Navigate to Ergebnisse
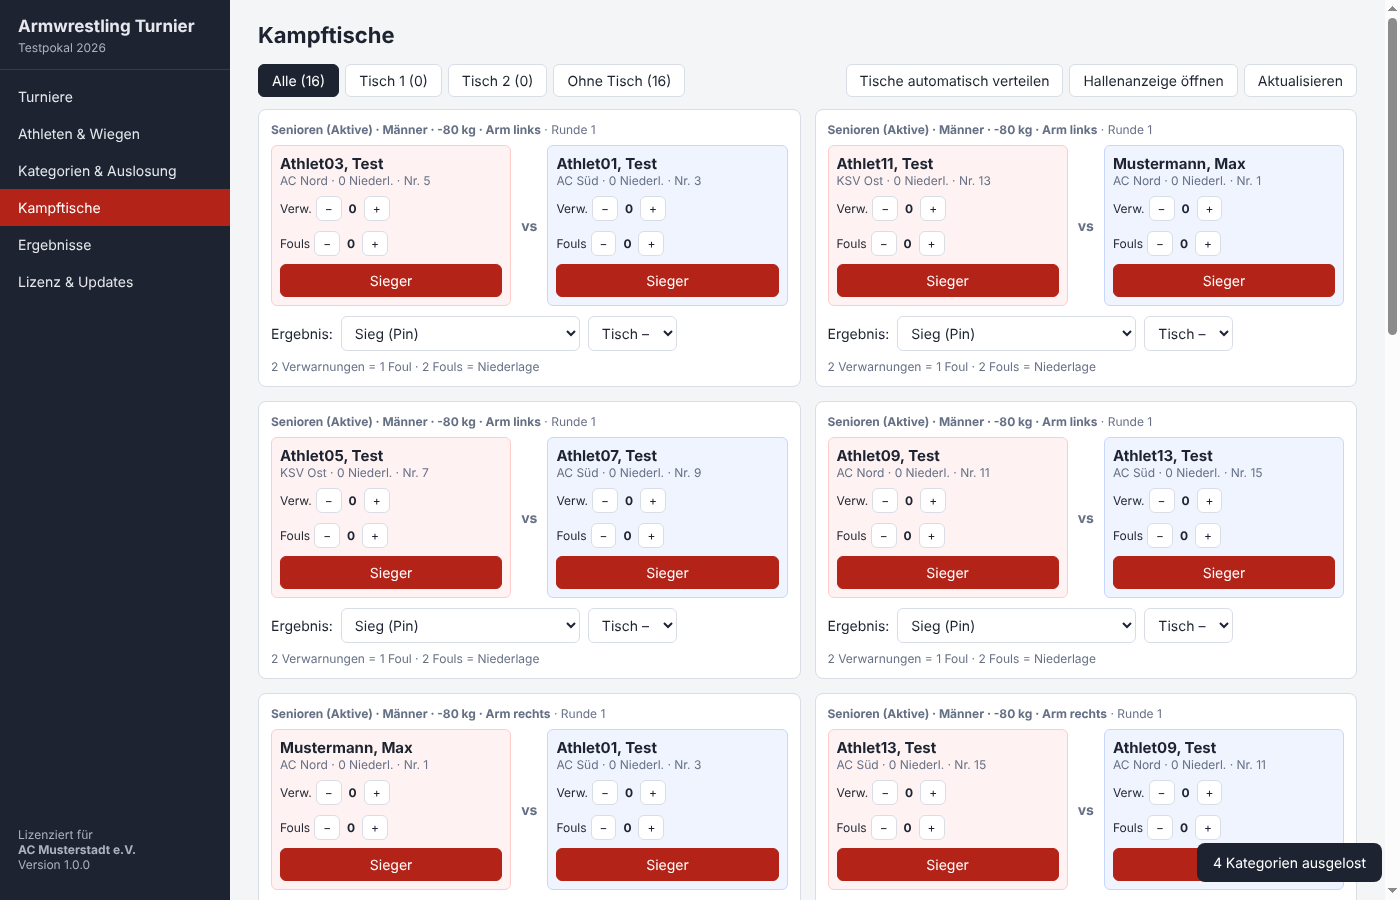 (115, 245)
